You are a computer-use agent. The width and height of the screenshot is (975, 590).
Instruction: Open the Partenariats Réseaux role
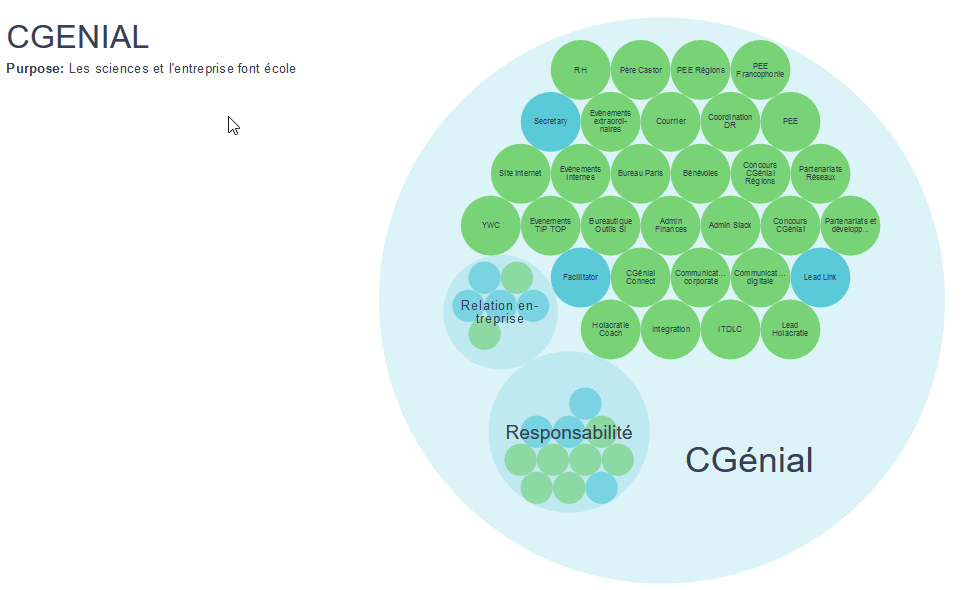[820, 173]
